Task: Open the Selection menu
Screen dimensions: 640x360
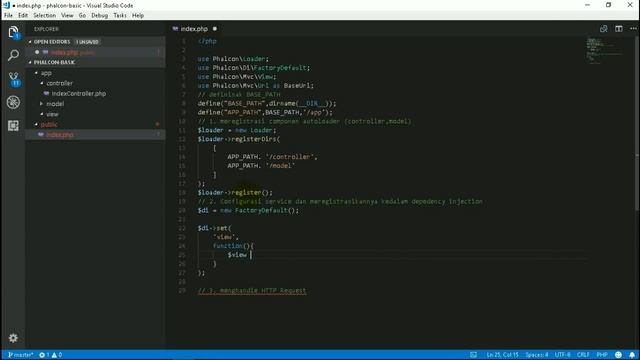Action: point(44,16)
